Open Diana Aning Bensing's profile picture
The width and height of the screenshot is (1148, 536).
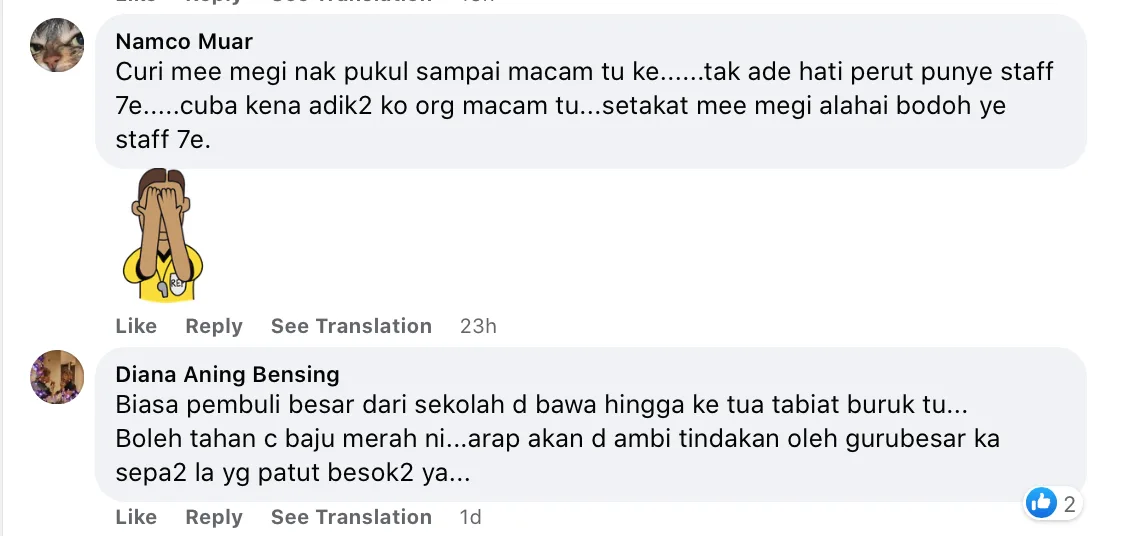(x=57, y=377)
